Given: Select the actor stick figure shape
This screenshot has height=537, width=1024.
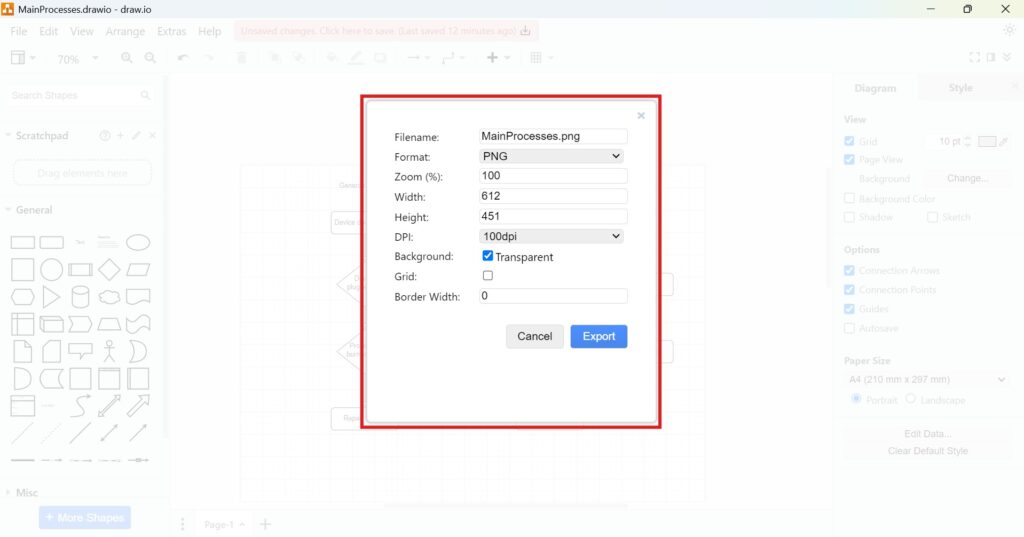Looking at the screenshot, I should [x=109, y=351].
